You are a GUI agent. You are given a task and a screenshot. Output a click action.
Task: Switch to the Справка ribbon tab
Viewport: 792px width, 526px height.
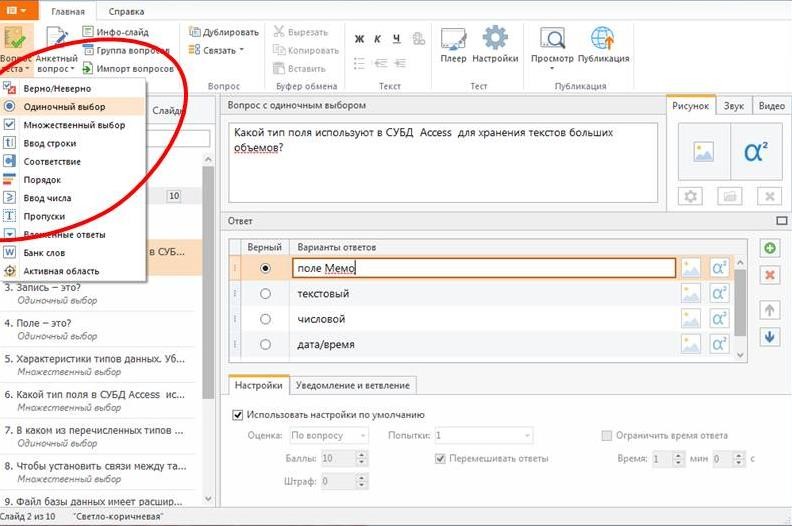tap(126, 11)
